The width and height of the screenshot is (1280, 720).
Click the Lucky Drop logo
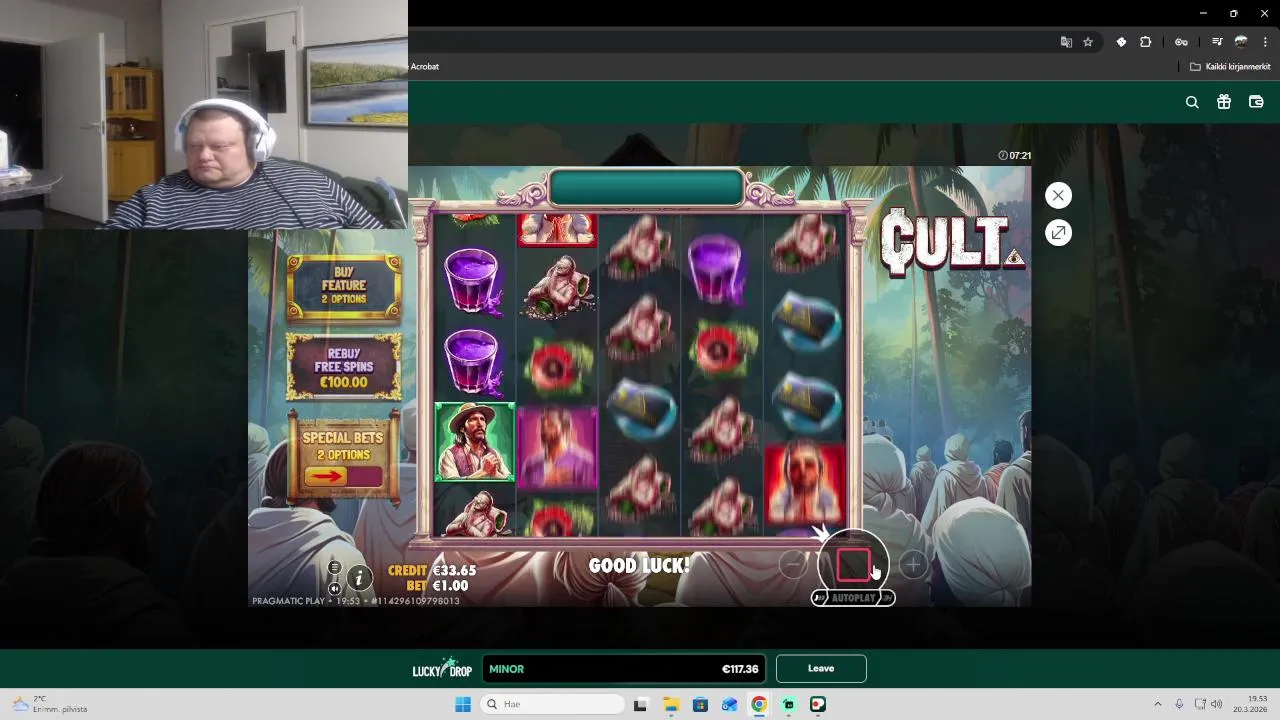pyautogui.click(x=442, y=669)
